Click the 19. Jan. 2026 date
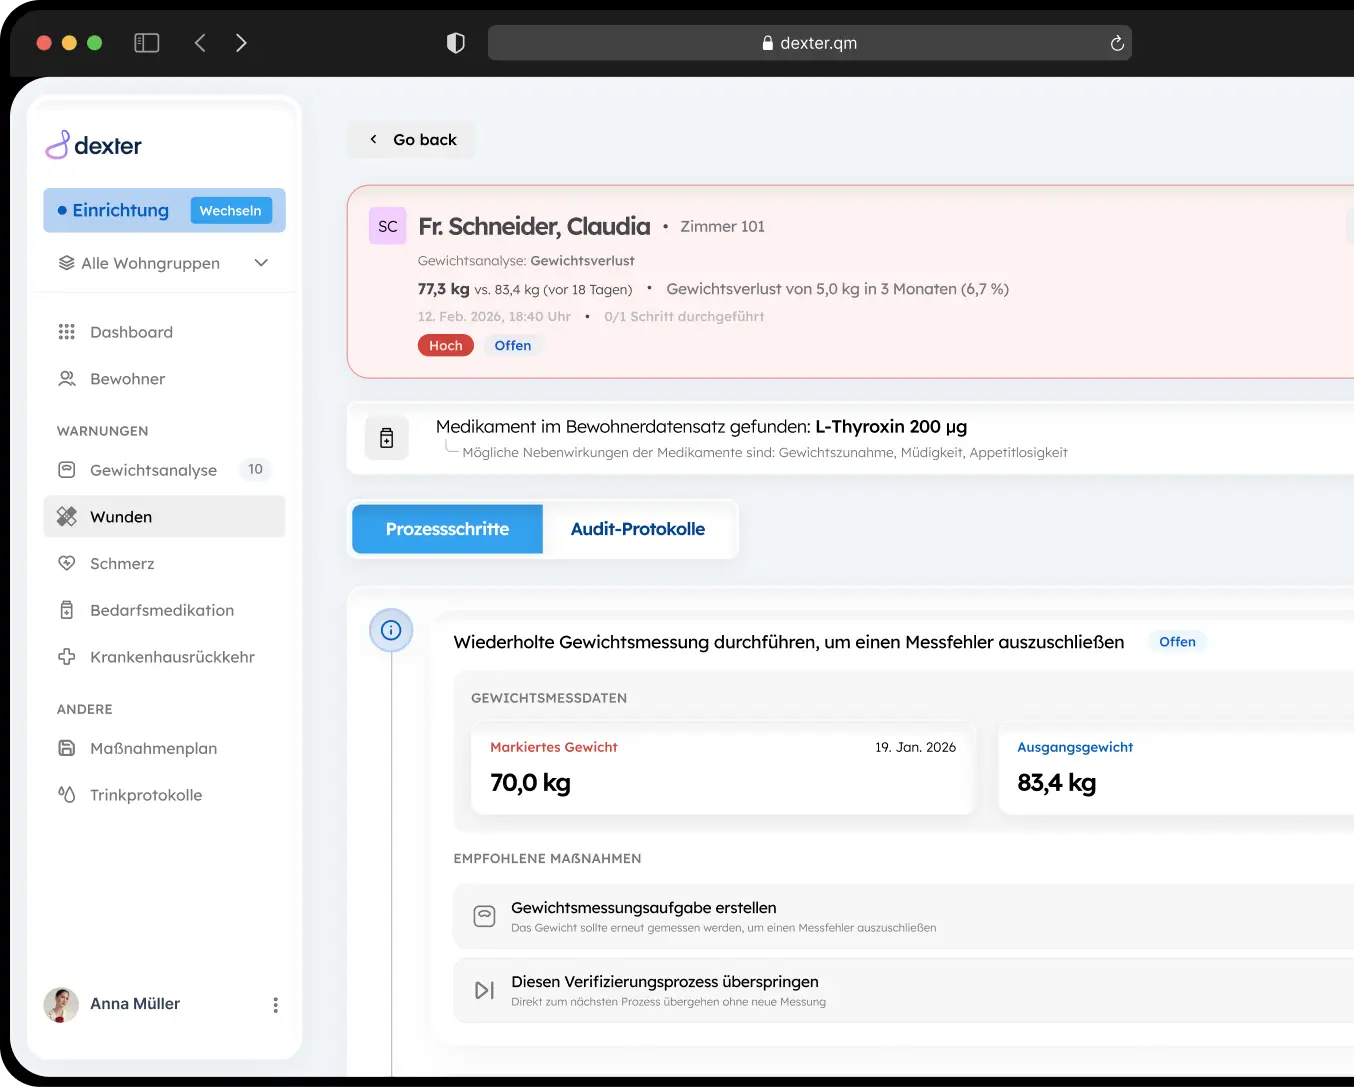Screen dimensions: 1354x1087 (x=915, y=747)
